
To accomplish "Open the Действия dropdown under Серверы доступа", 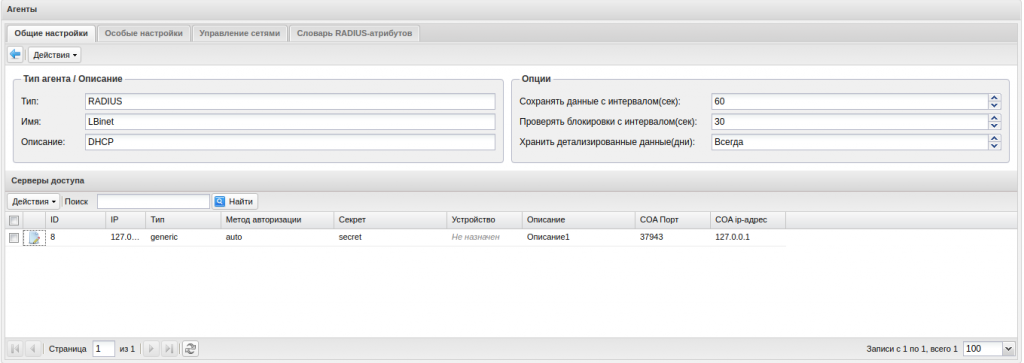I will (34, 202).
